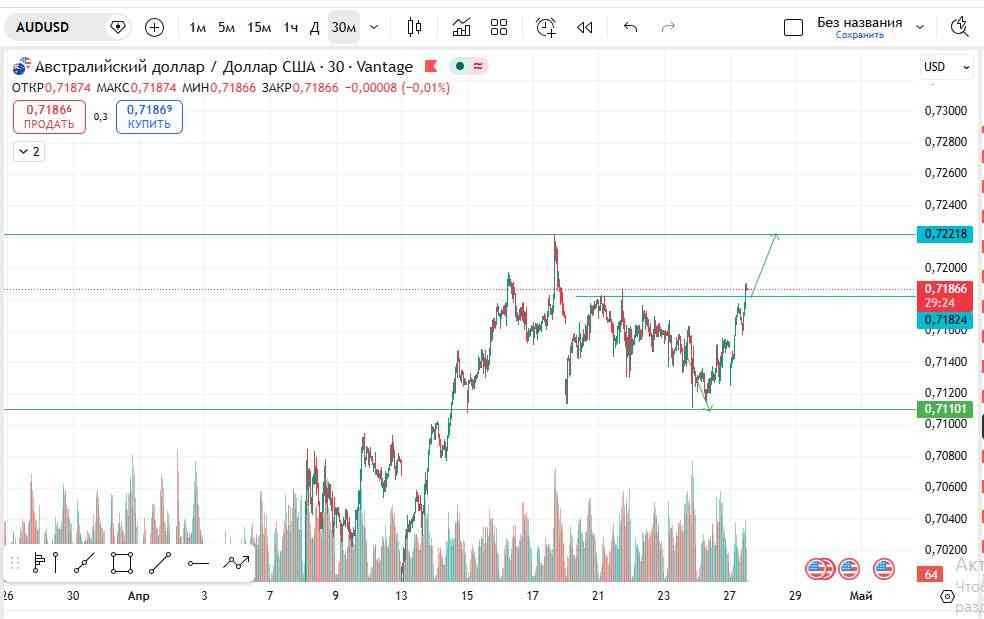Image resolution: width=984 pixels, height=619 pixels.
Task: Click the red 64 badge
Action: click(x=931, y=574)
